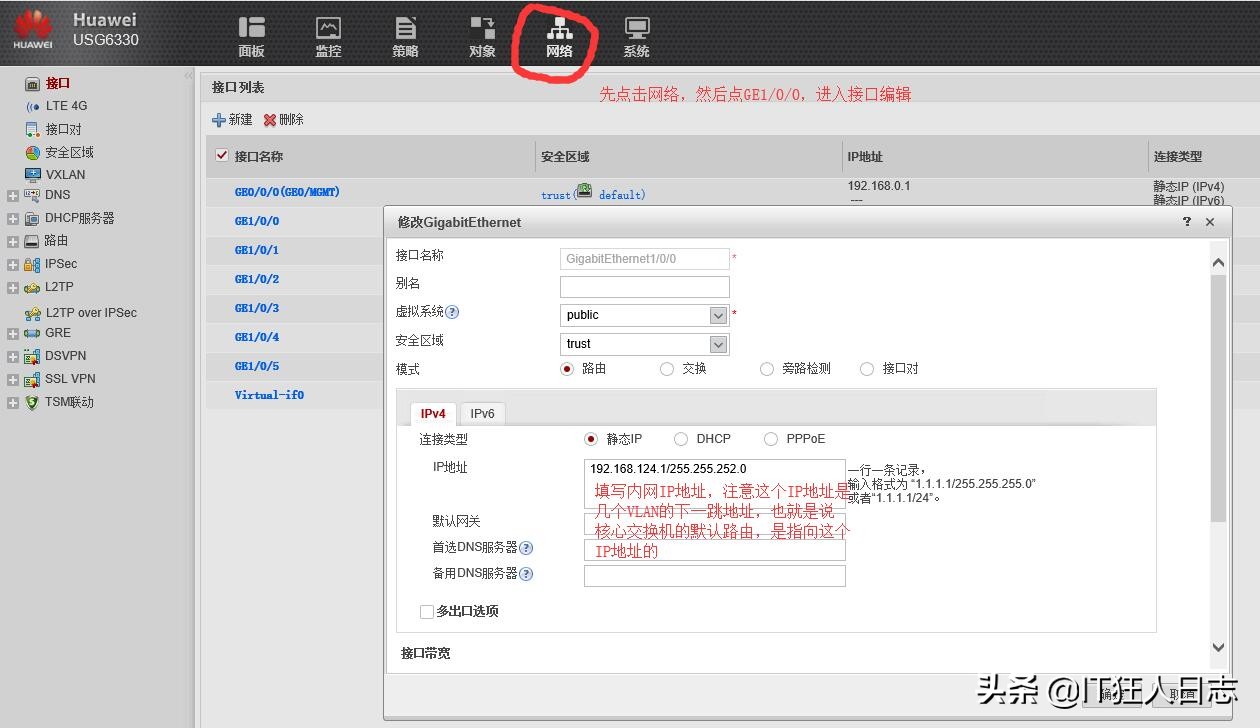
Task: Open the 监控 monitoring section
Action: click(x=328, y=36)
